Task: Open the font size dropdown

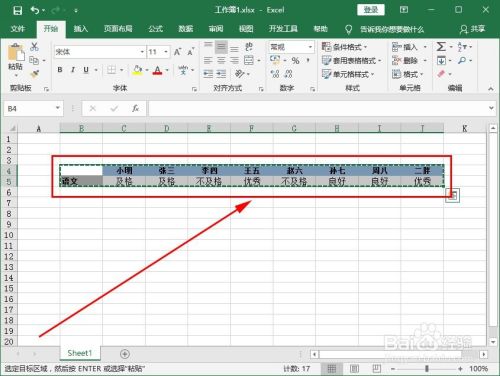Action: pyautogui.click(x=166, y=52)
